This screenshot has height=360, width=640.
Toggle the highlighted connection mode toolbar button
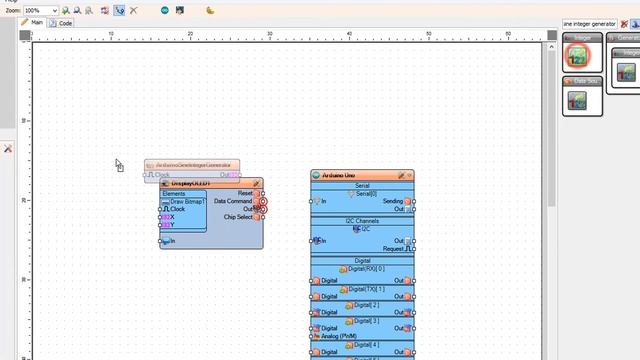pos(119,11)
